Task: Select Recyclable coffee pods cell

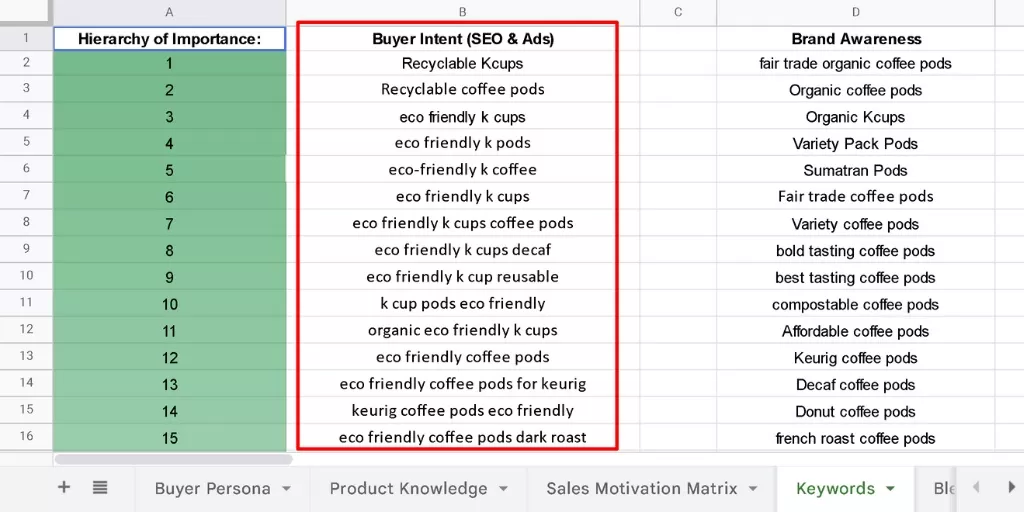Action: pyautogui.click(x=462, y=89)
